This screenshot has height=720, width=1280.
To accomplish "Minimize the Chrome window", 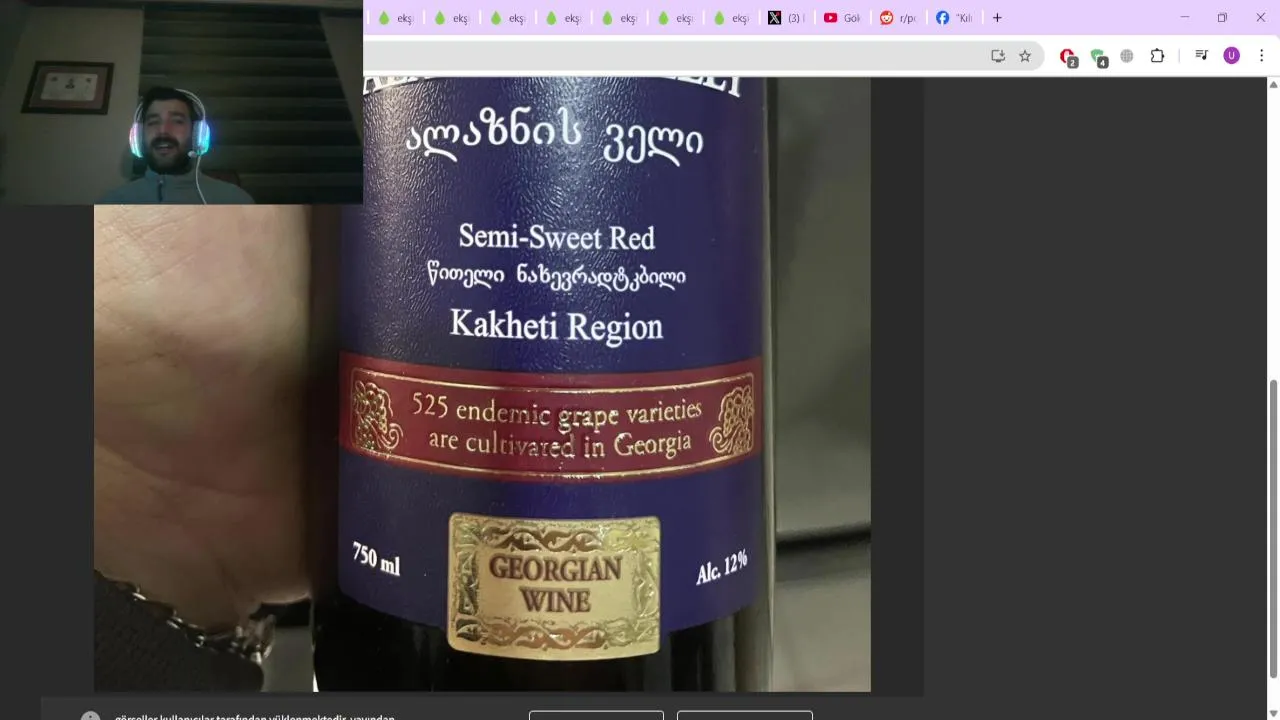I will [x=1185, y=18].
